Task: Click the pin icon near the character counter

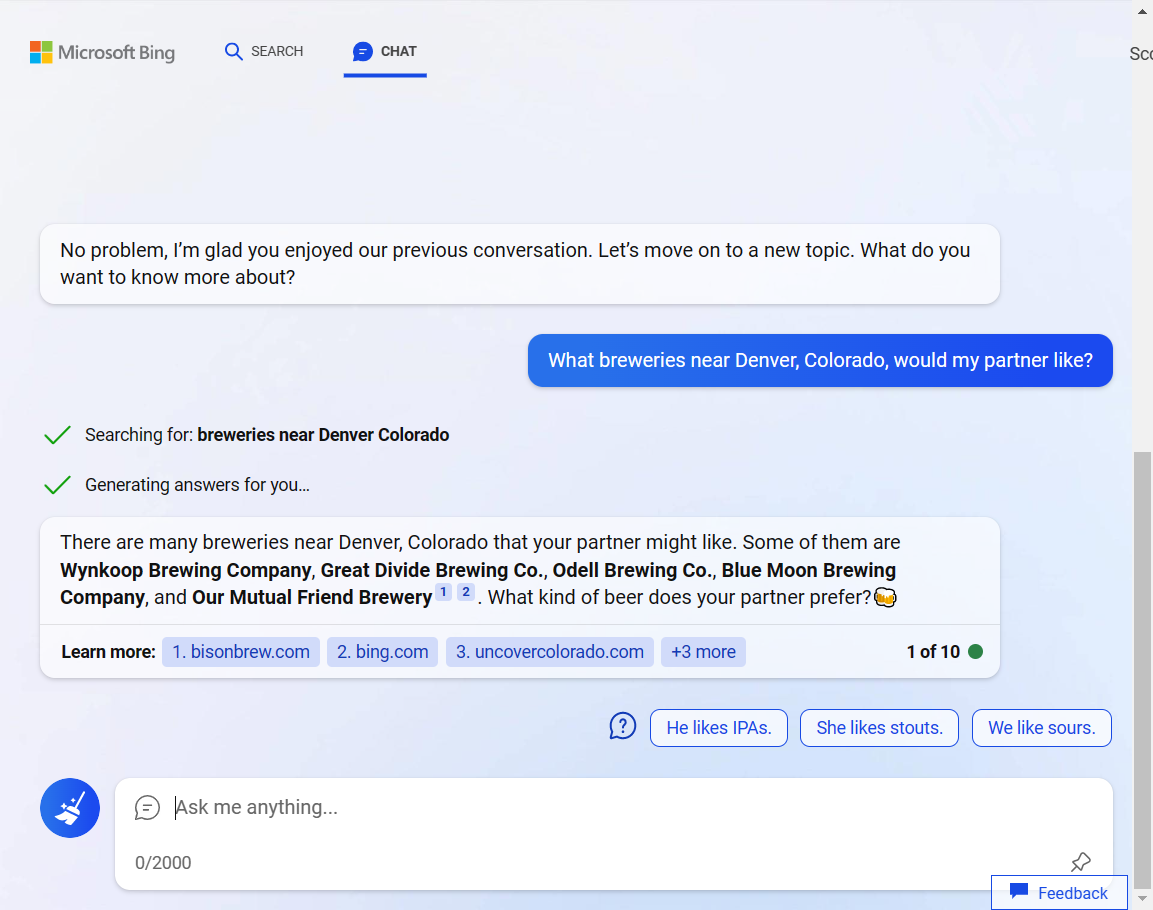Action: (1080, 861)
